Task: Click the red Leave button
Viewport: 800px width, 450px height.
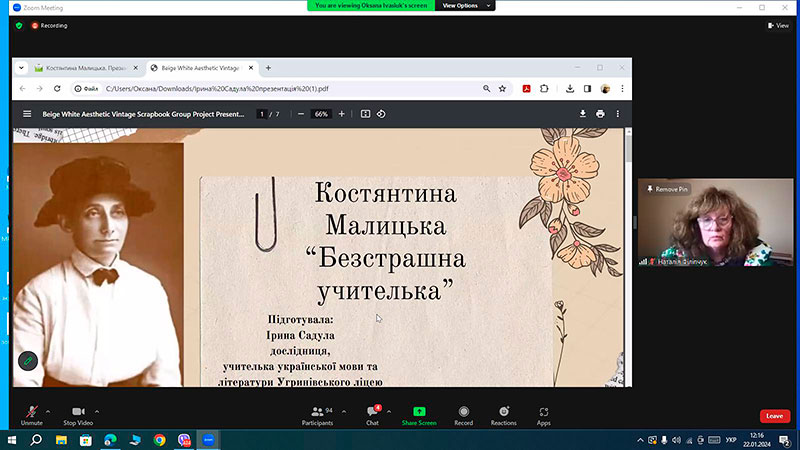Action: [x=774, y=416]
